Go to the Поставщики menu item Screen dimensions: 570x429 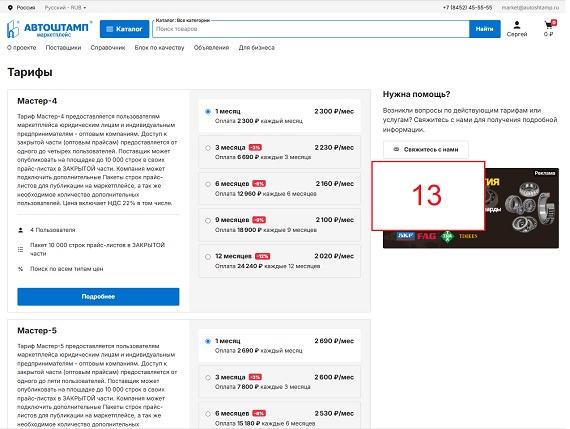(63, 48)
